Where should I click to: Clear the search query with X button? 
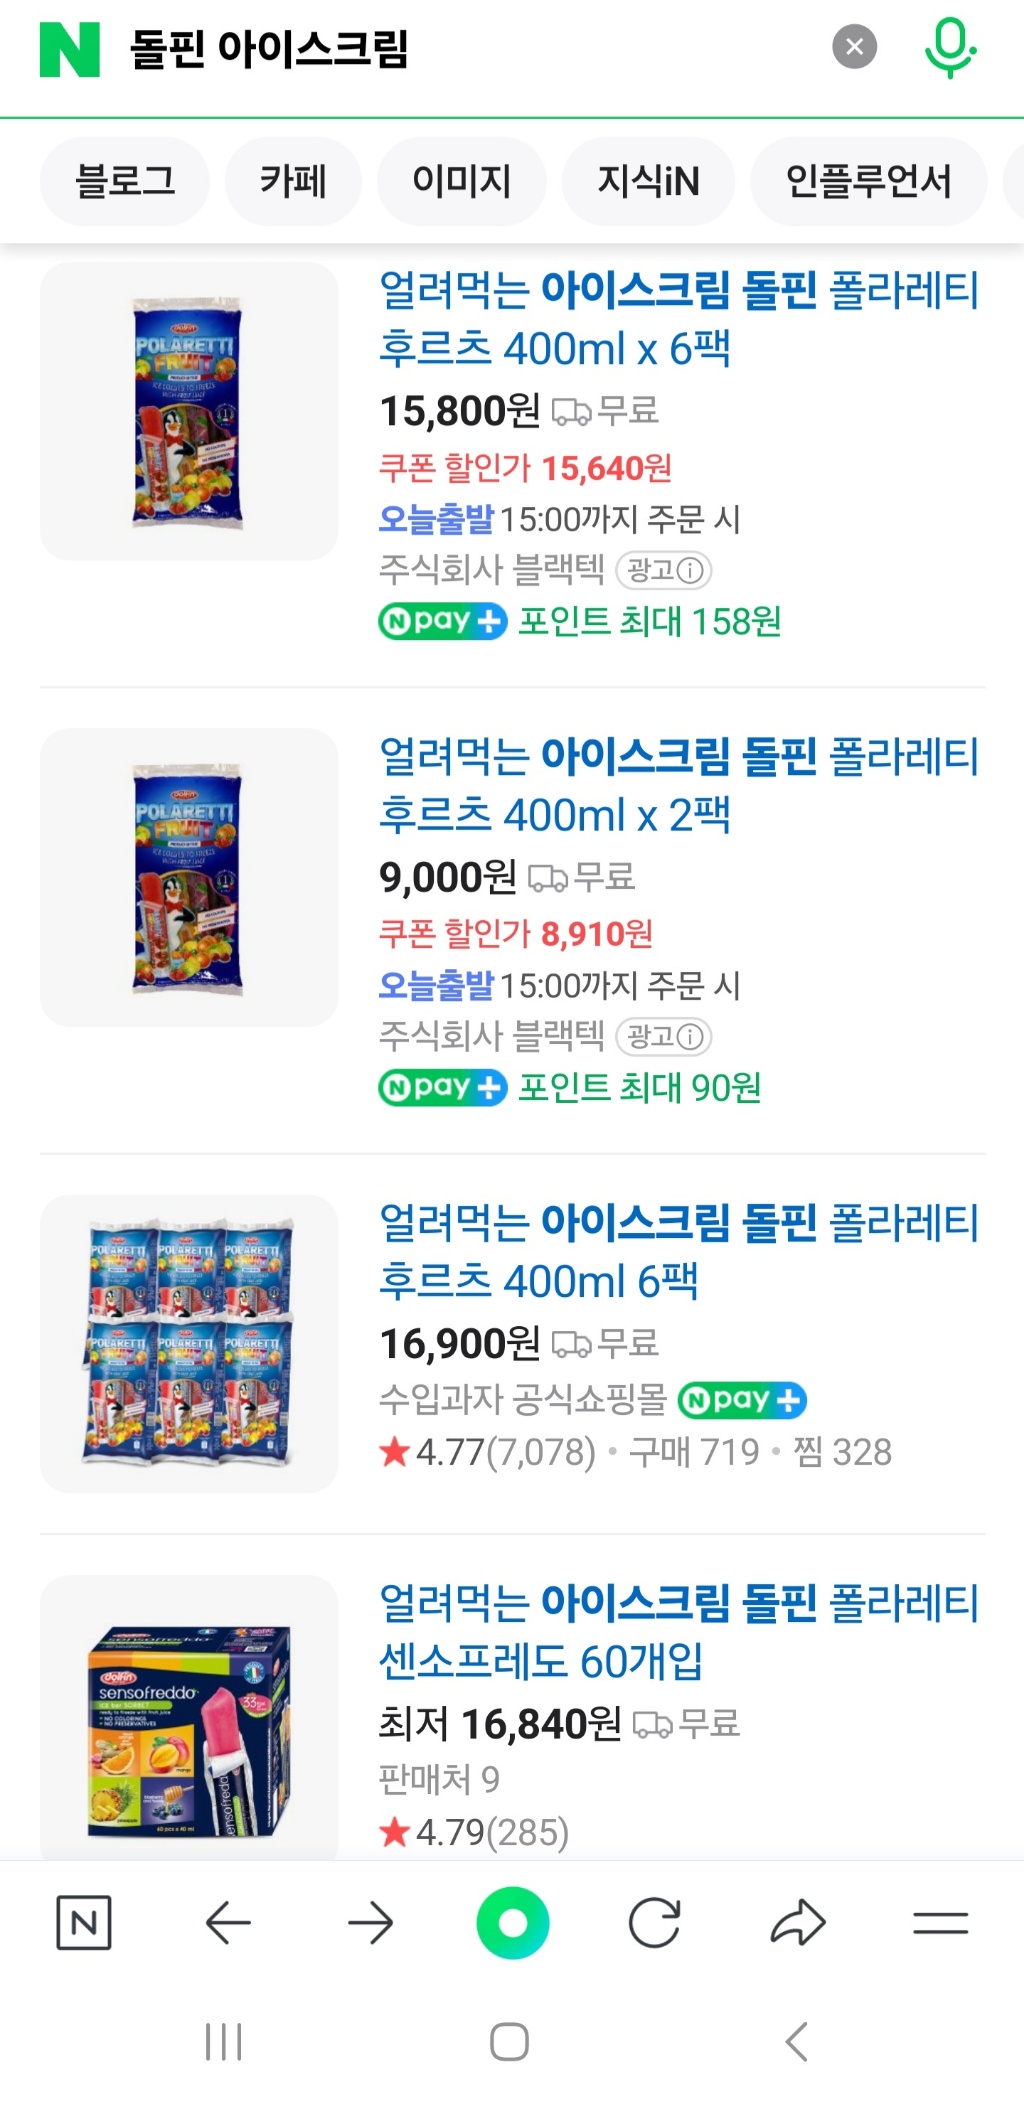pyautogui.click(x=854, y=46)
